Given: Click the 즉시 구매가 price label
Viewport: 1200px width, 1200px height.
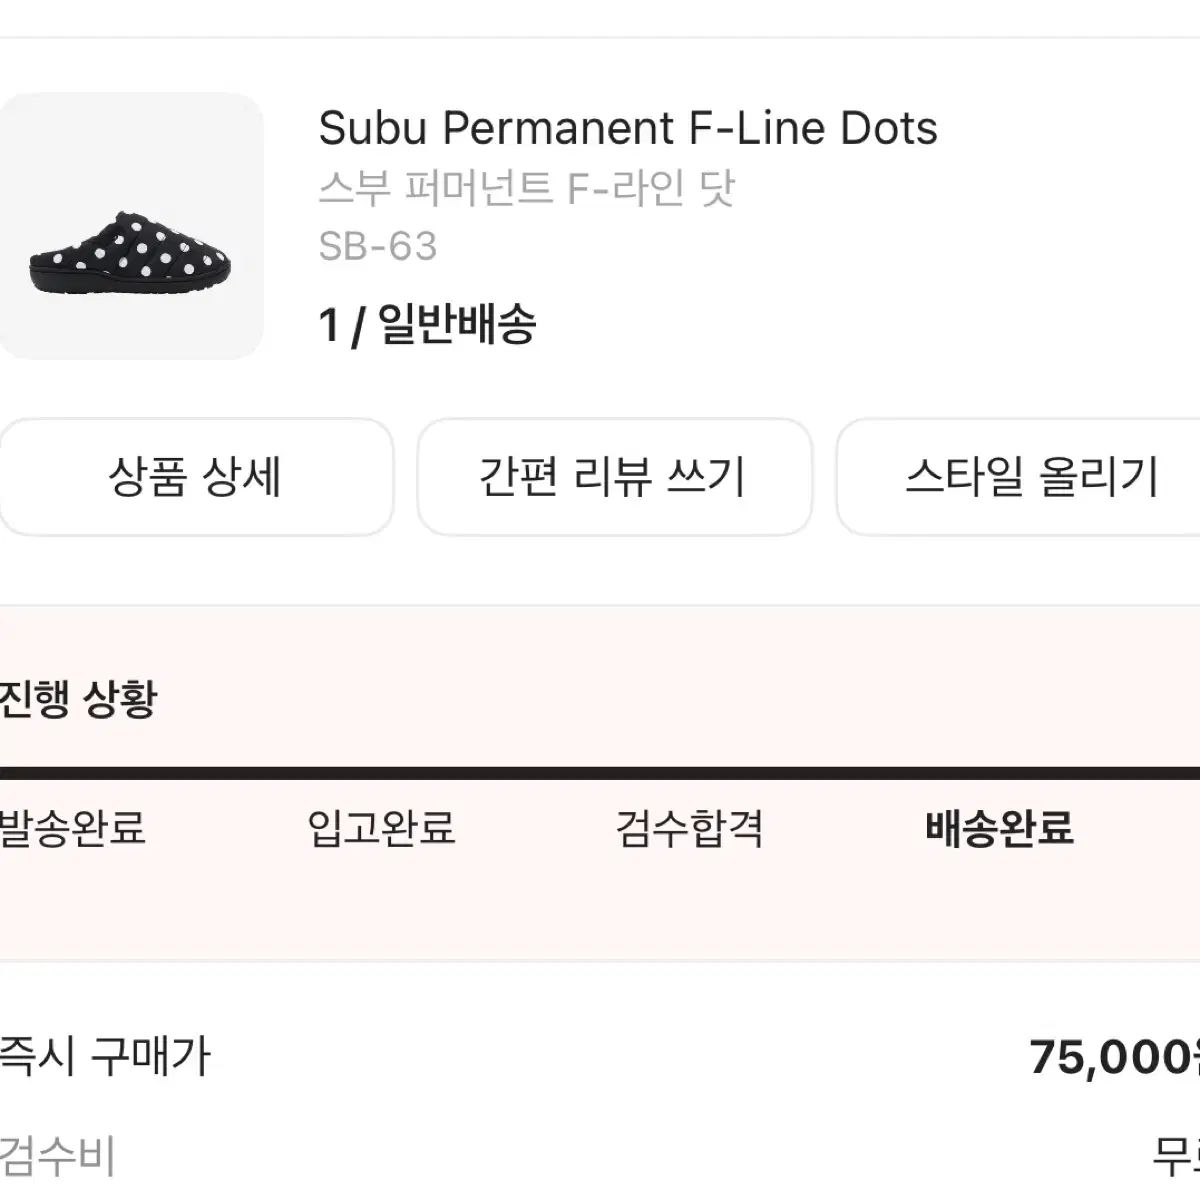Looking at the screenshot, I should click(x=105, y=1056).
